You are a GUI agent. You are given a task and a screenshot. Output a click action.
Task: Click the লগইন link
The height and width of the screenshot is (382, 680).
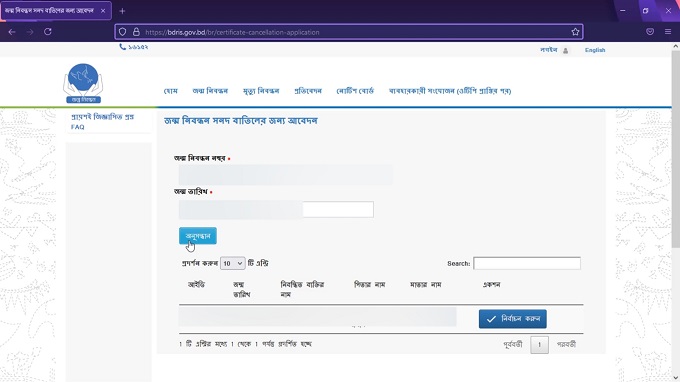[x=549, y=50]
